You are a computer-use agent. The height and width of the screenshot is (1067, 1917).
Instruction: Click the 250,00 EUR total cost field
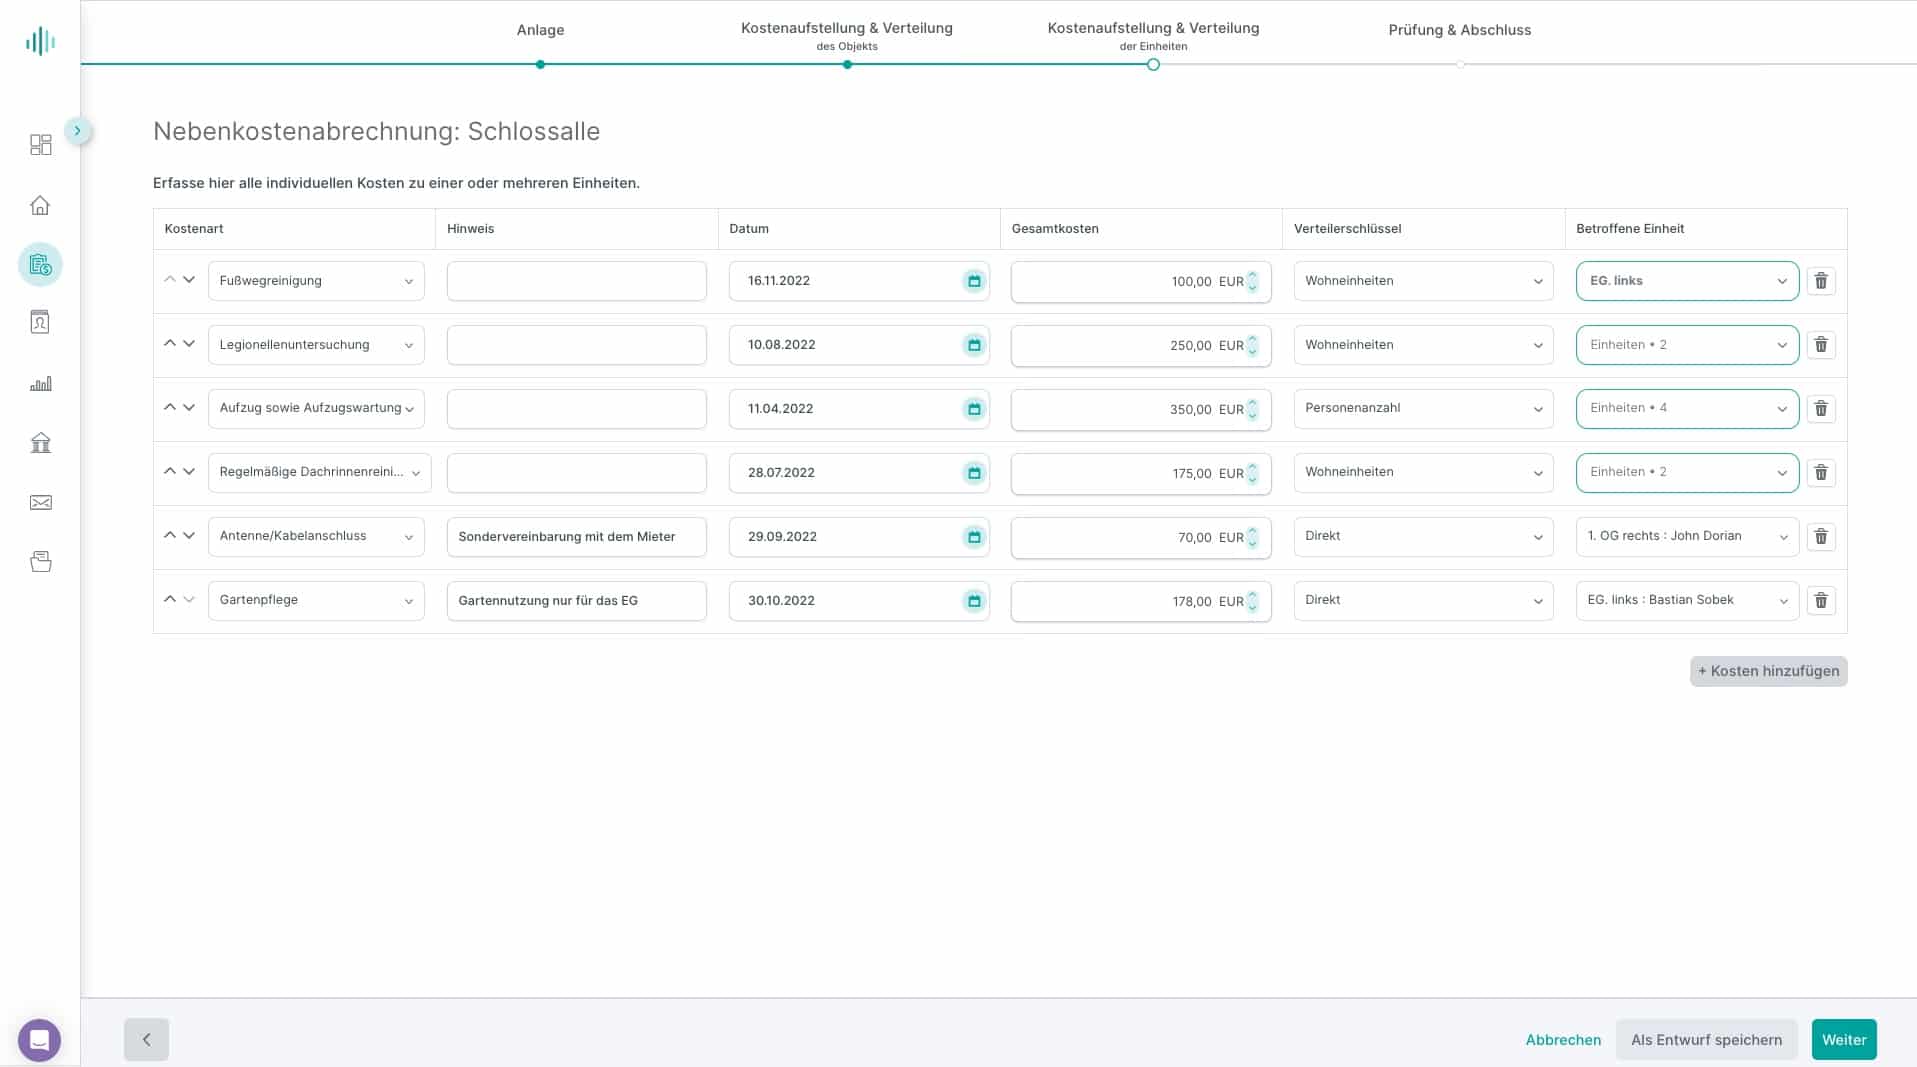click(1141, 345)
